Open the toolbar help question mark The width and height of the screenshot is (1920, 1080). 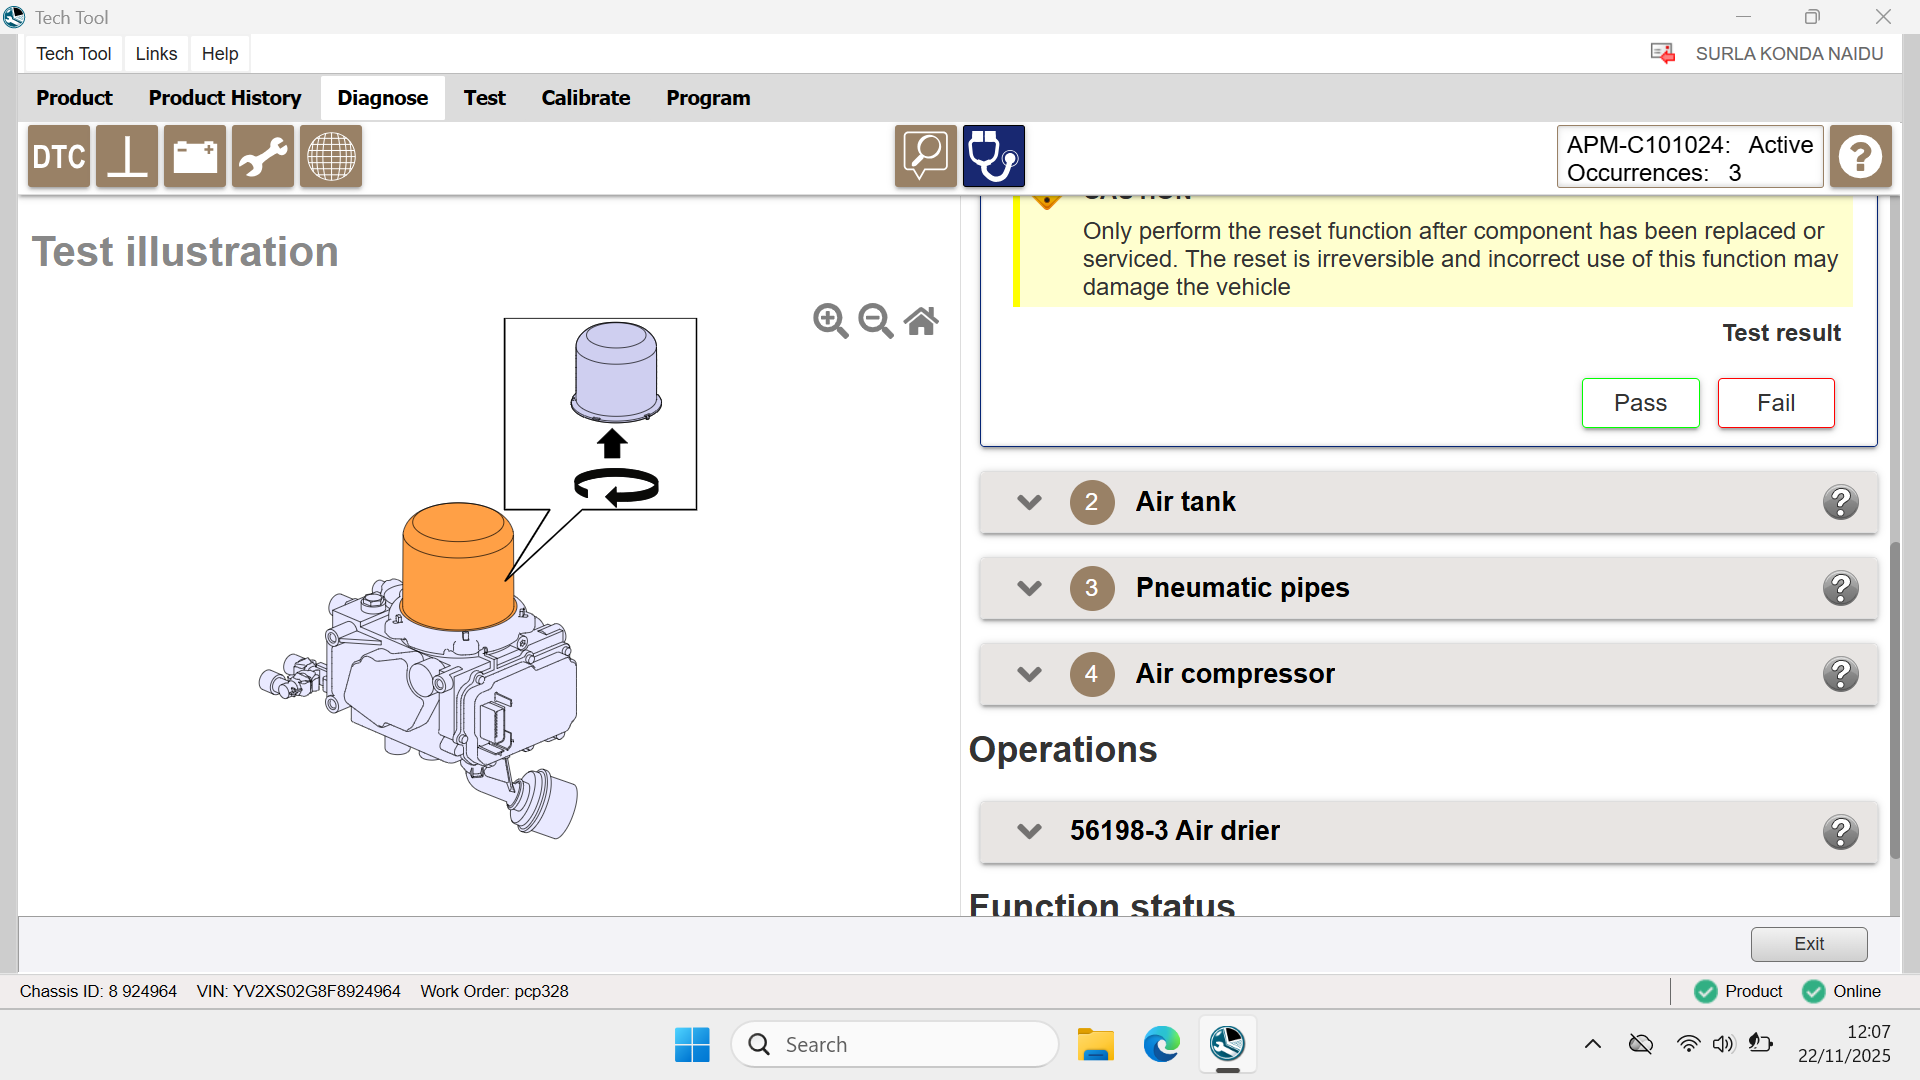(1861, 157)
